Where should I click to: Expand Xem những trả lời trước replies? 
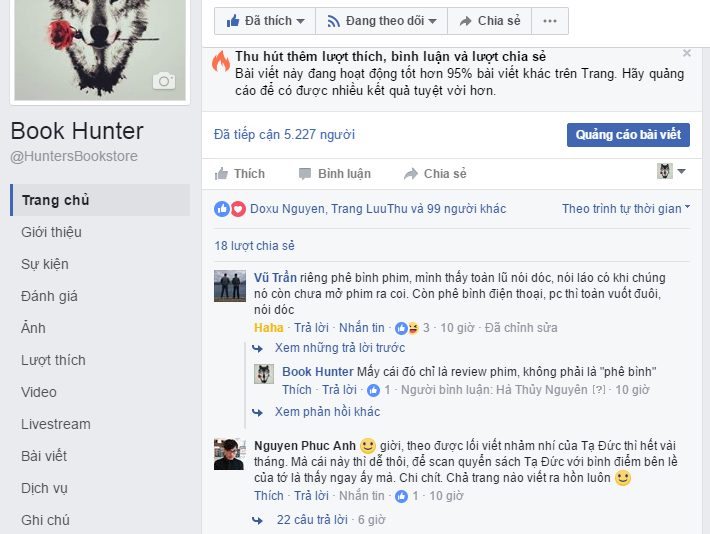340,348
